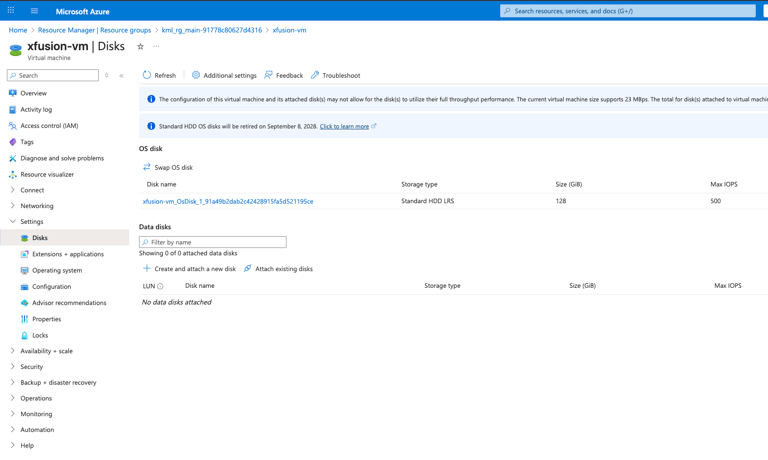
Task: Open xfusion-vm breadcrumb link
Action: (289, 30)
